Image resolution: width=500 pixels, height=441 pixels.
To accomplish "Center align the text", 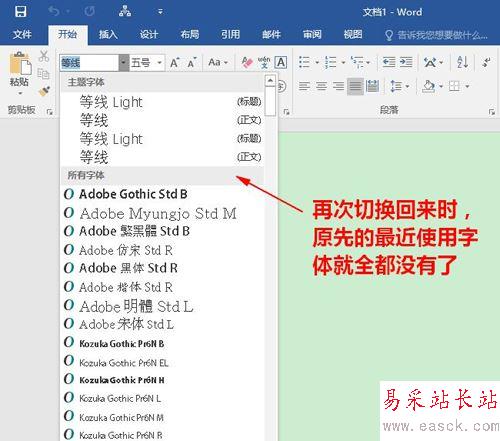I will (321, 87).
